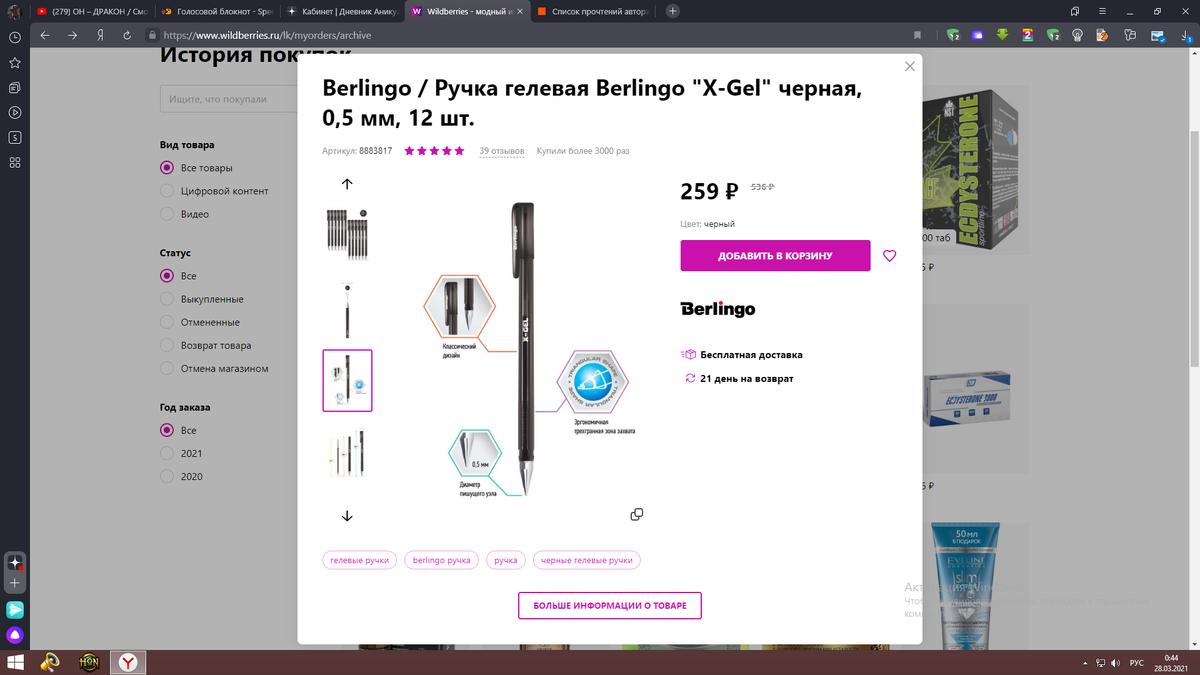Open fullscreen image view icon
1200x675 pixels.
(637, 514)
